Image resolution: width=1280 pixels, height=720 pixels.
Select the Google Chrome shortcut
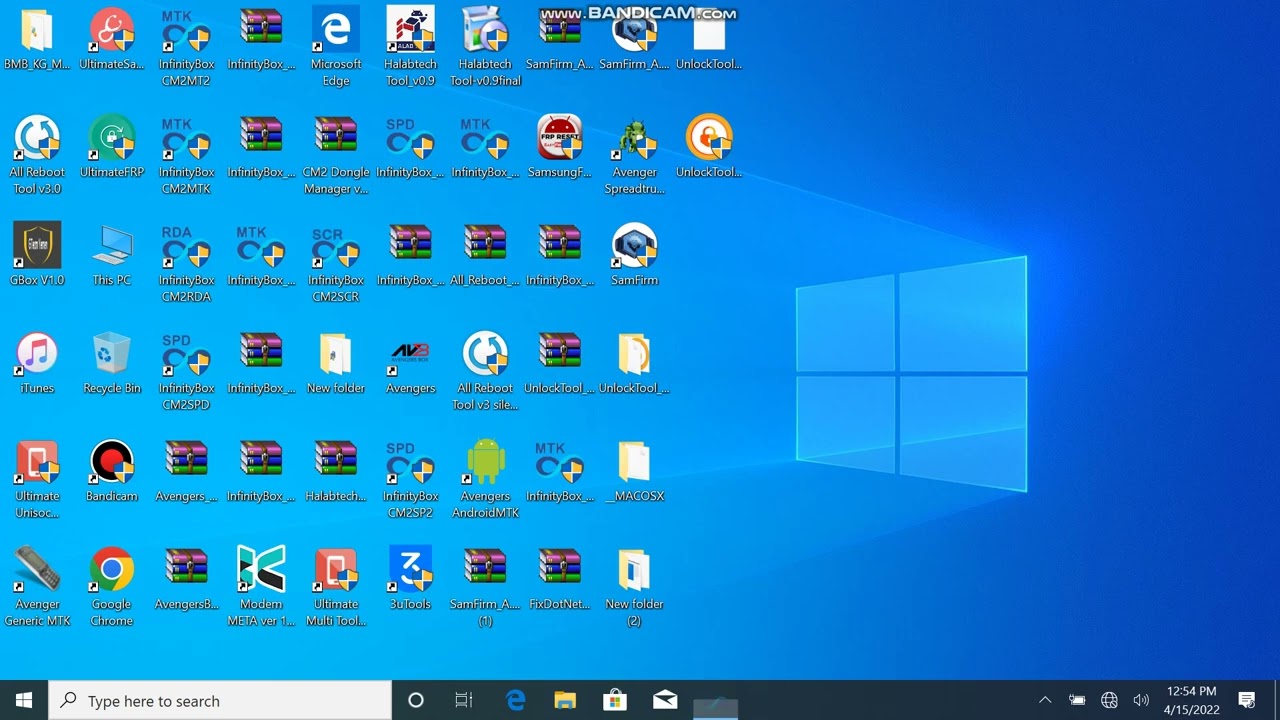point(112,570)
